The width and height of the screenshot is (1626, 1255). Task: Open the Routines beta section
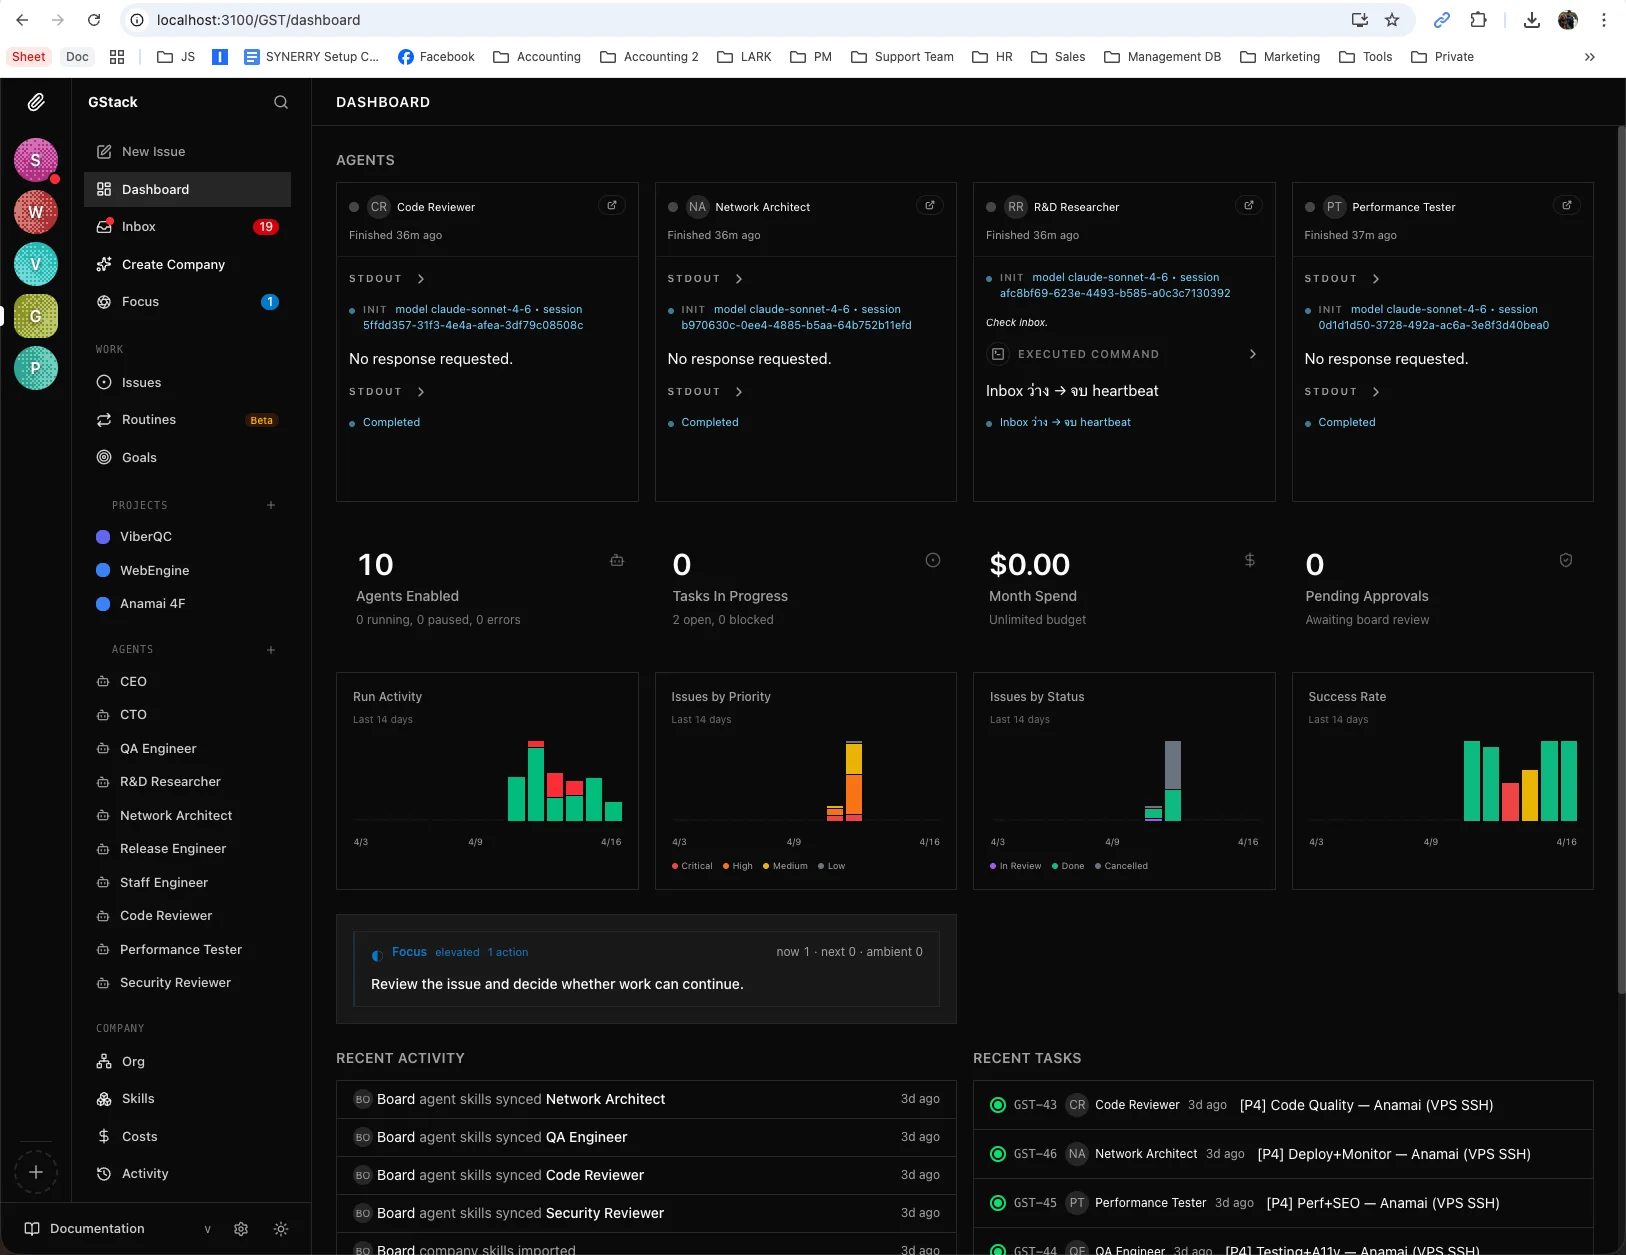pyautogui.click(x=148, y=419)
